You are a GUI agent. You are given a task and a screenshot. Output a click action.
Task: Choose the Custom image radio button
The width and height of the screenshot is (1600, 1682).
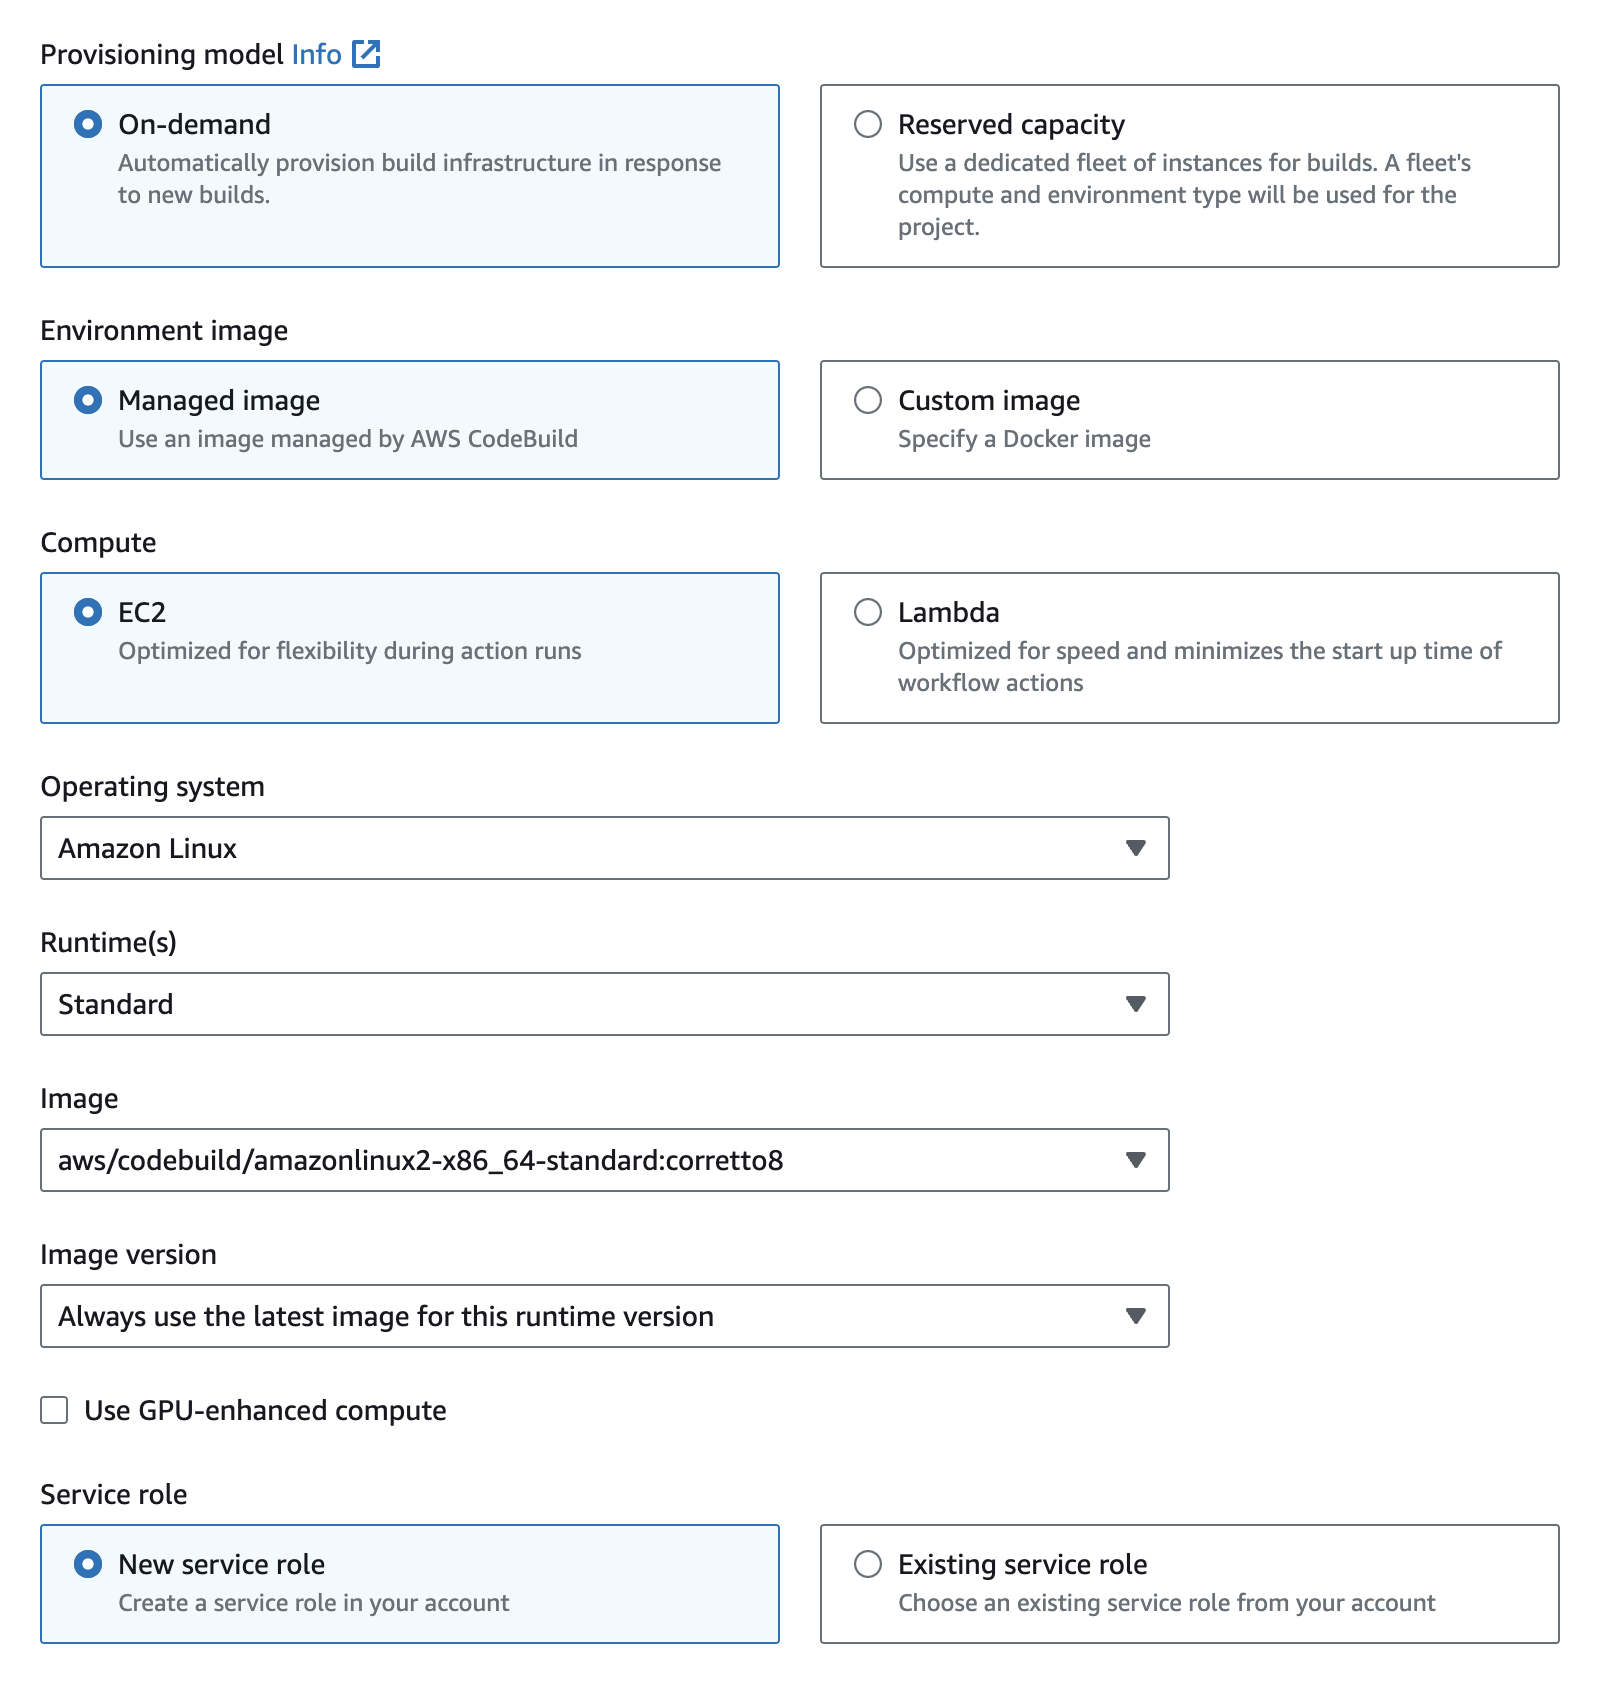click(868, 400)
